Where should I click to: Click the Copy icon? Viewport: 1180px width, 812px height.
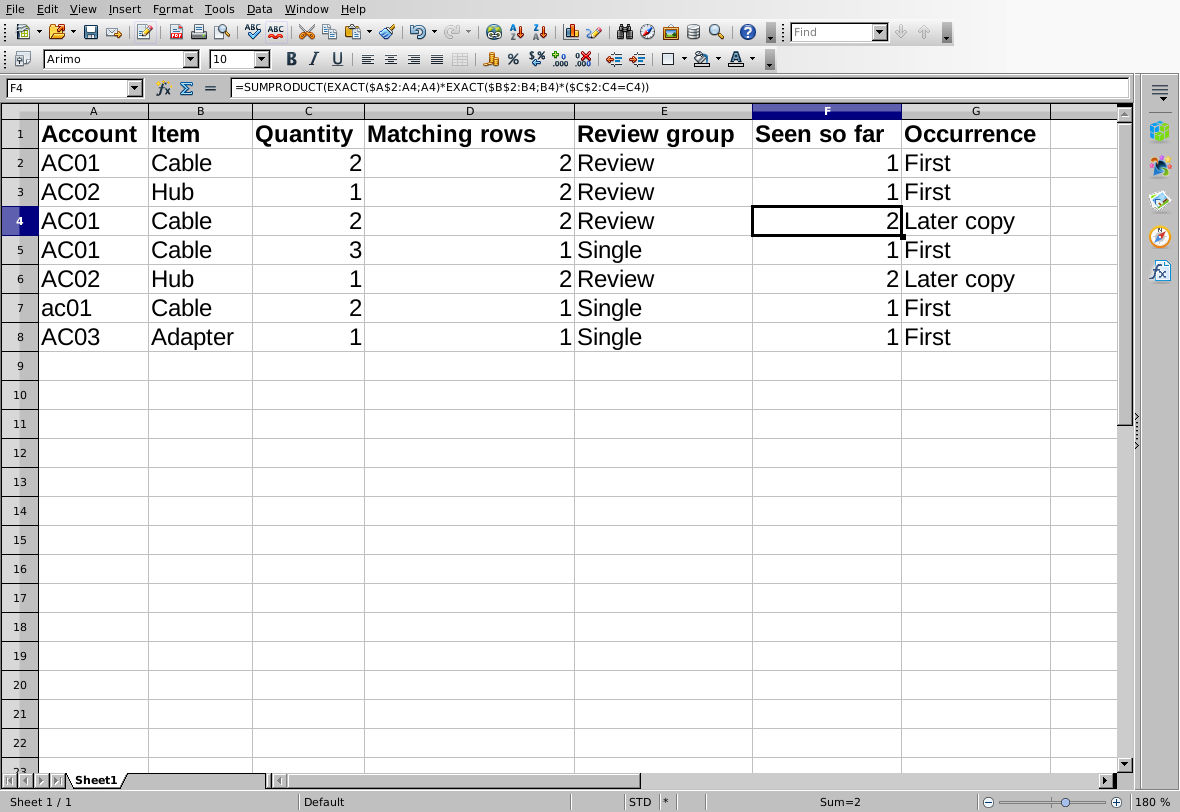[329, 32]
